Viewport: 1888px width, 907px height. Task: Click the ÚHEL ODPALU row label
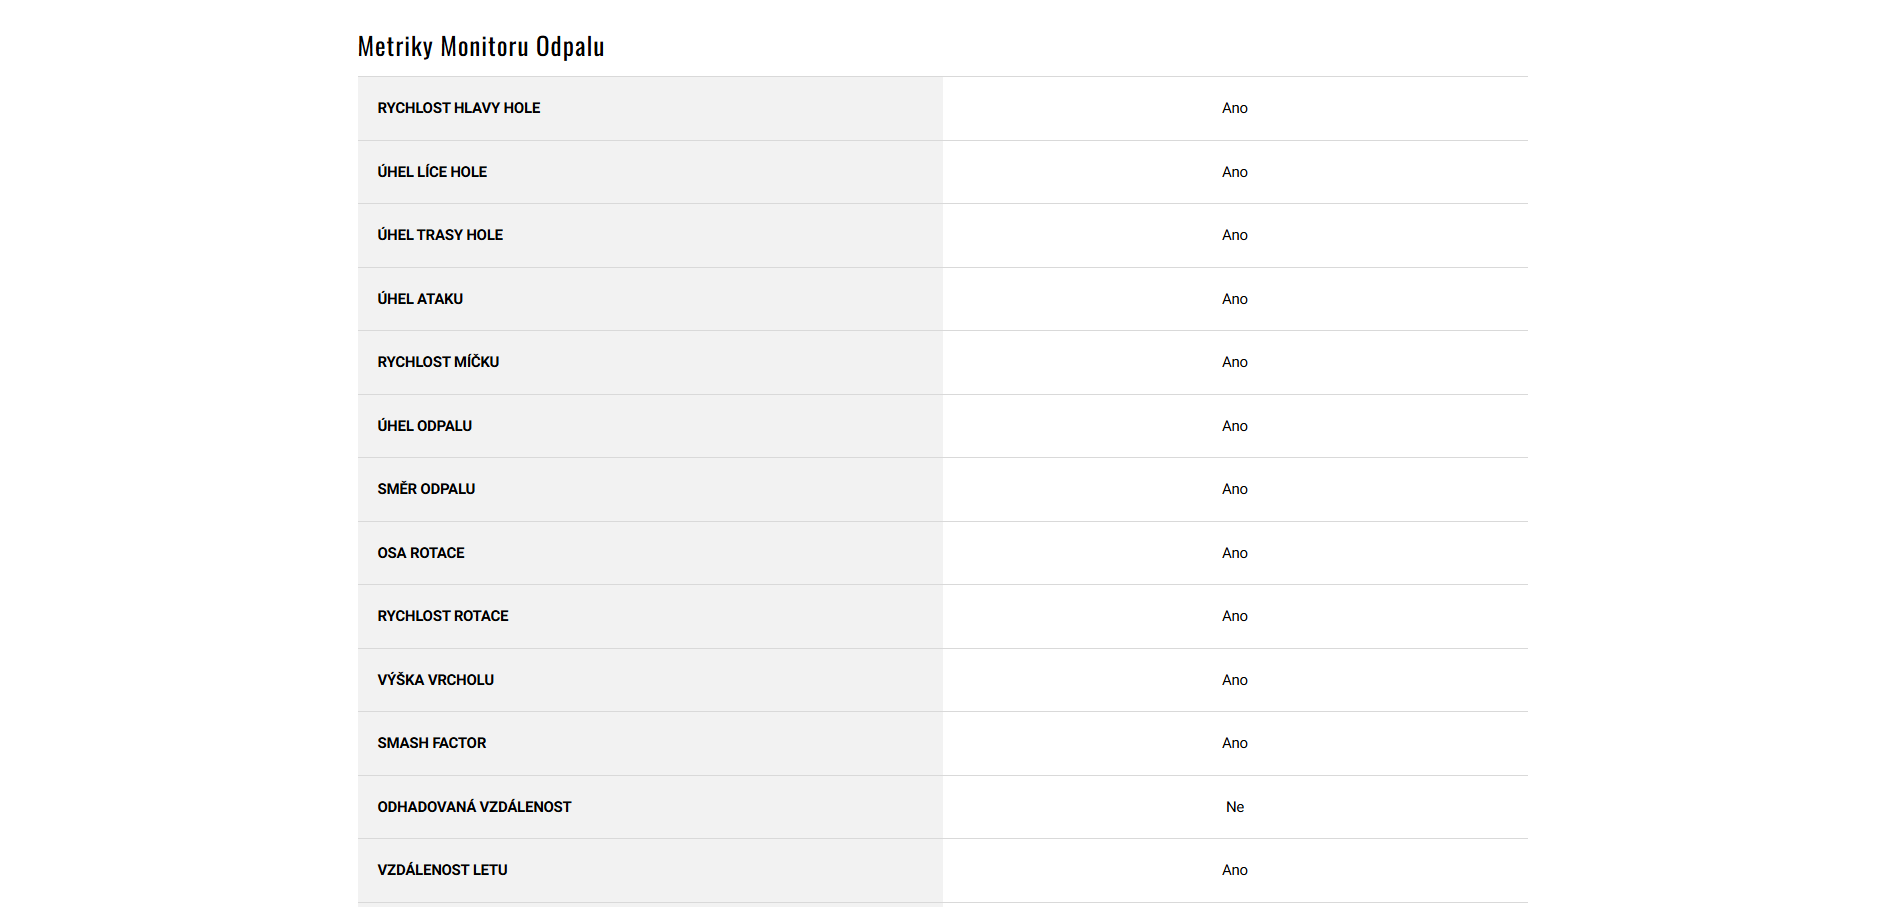tap(425, 426)
